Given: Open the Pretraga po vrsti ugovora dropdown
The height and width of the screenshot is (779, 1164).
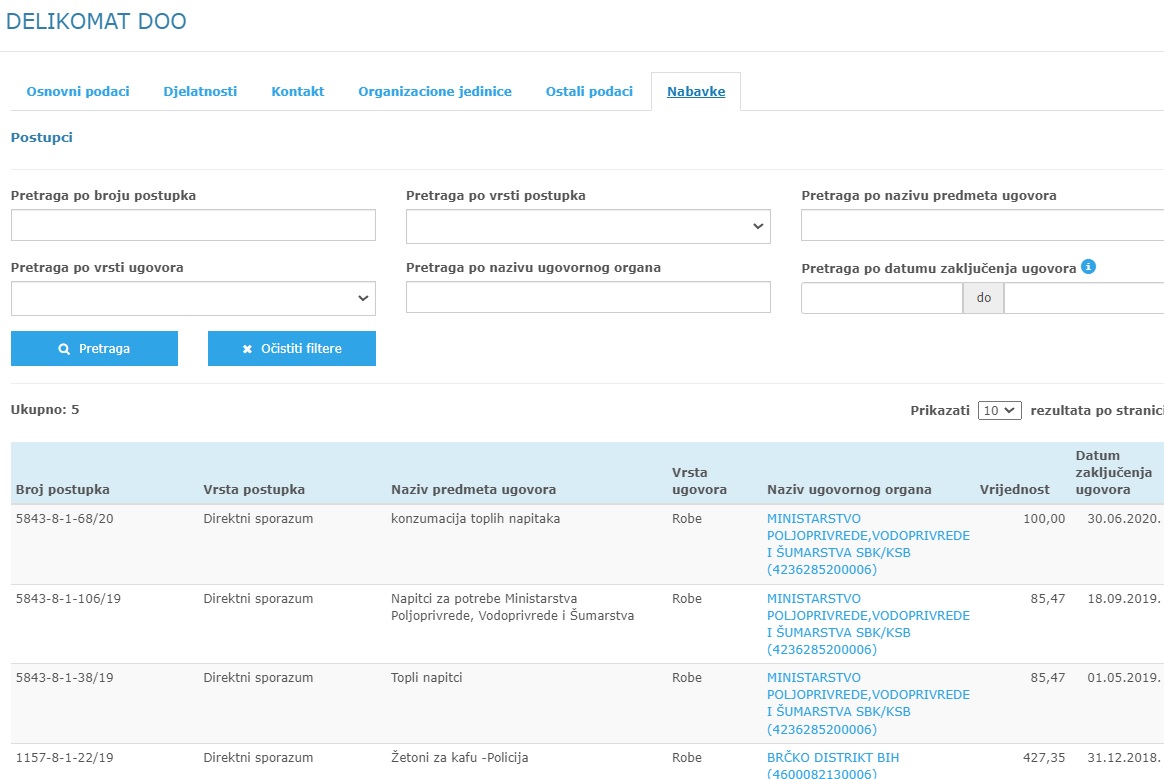Looking at the screenshot, I should tap(193, 299).
